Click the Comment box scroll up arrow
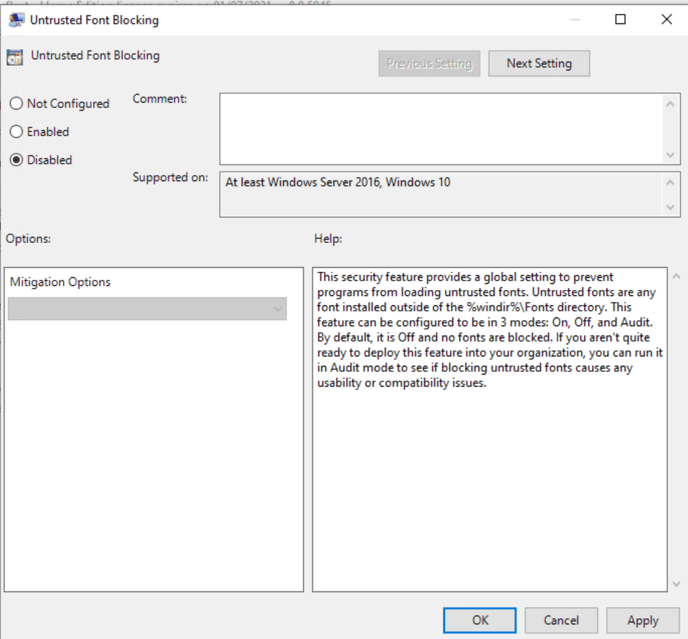 click(671, 101)
